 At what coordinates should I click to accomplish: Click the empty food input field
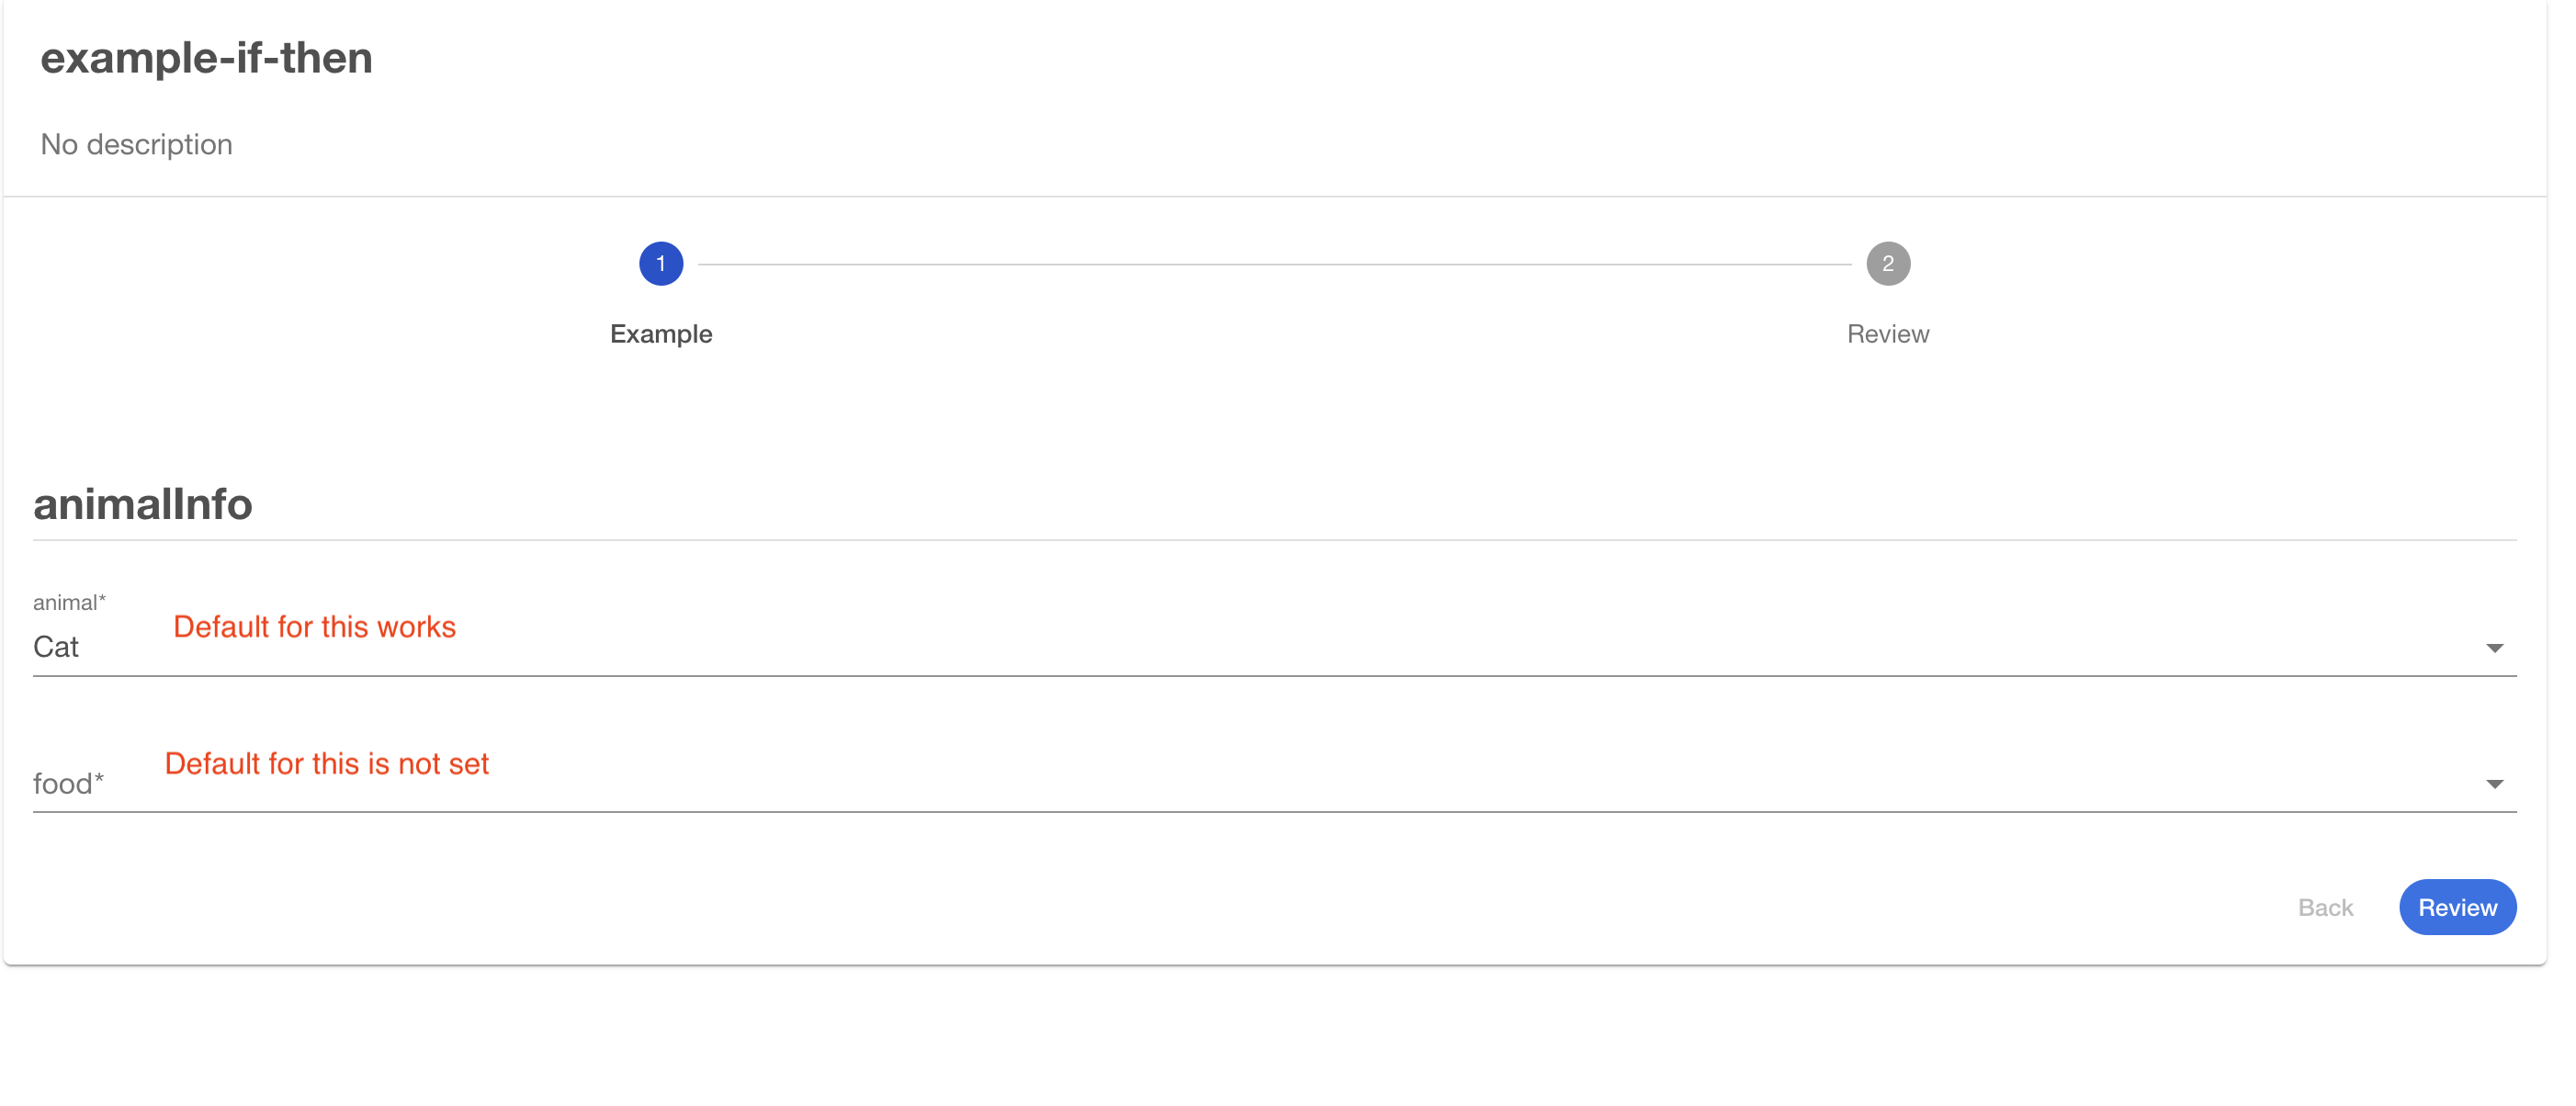point(1200,783)
